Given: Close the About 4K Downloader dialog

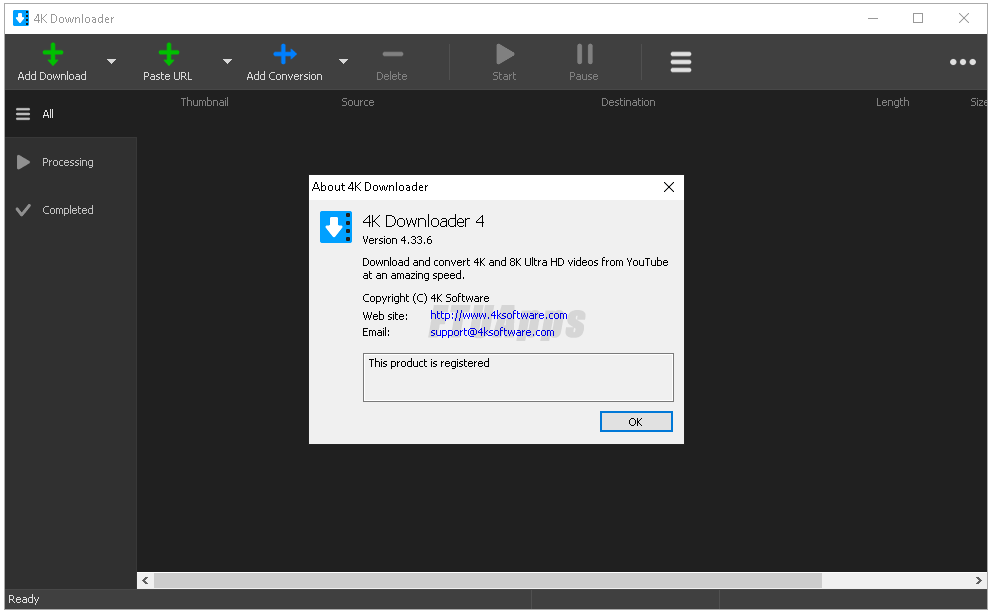Looking at the screenshot, I should click(x=669, y=187).
